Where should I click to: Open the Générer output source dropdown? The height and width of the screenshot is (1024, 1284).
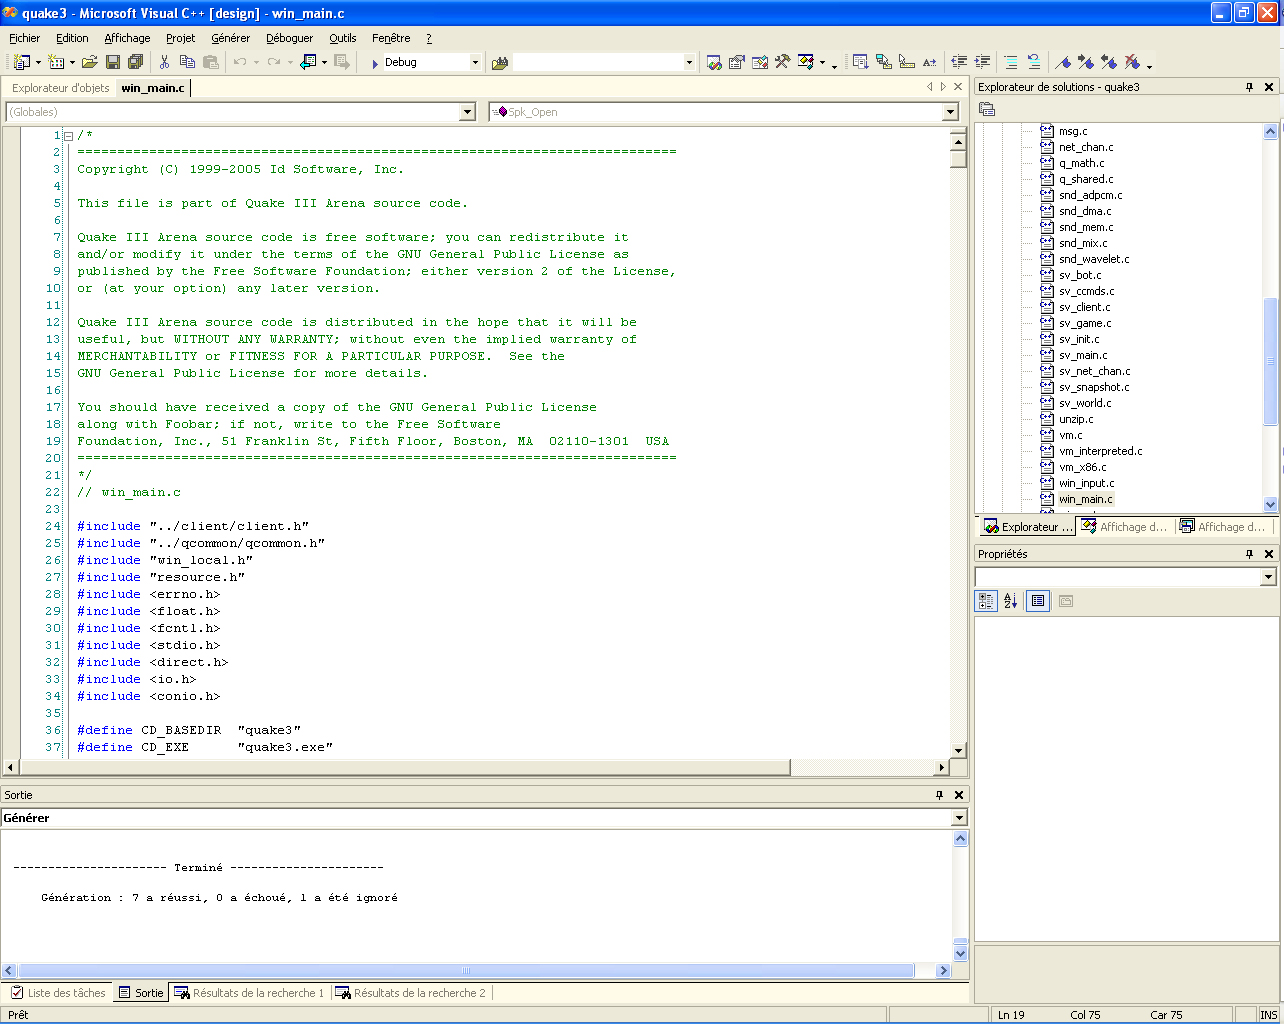[959, 818]
